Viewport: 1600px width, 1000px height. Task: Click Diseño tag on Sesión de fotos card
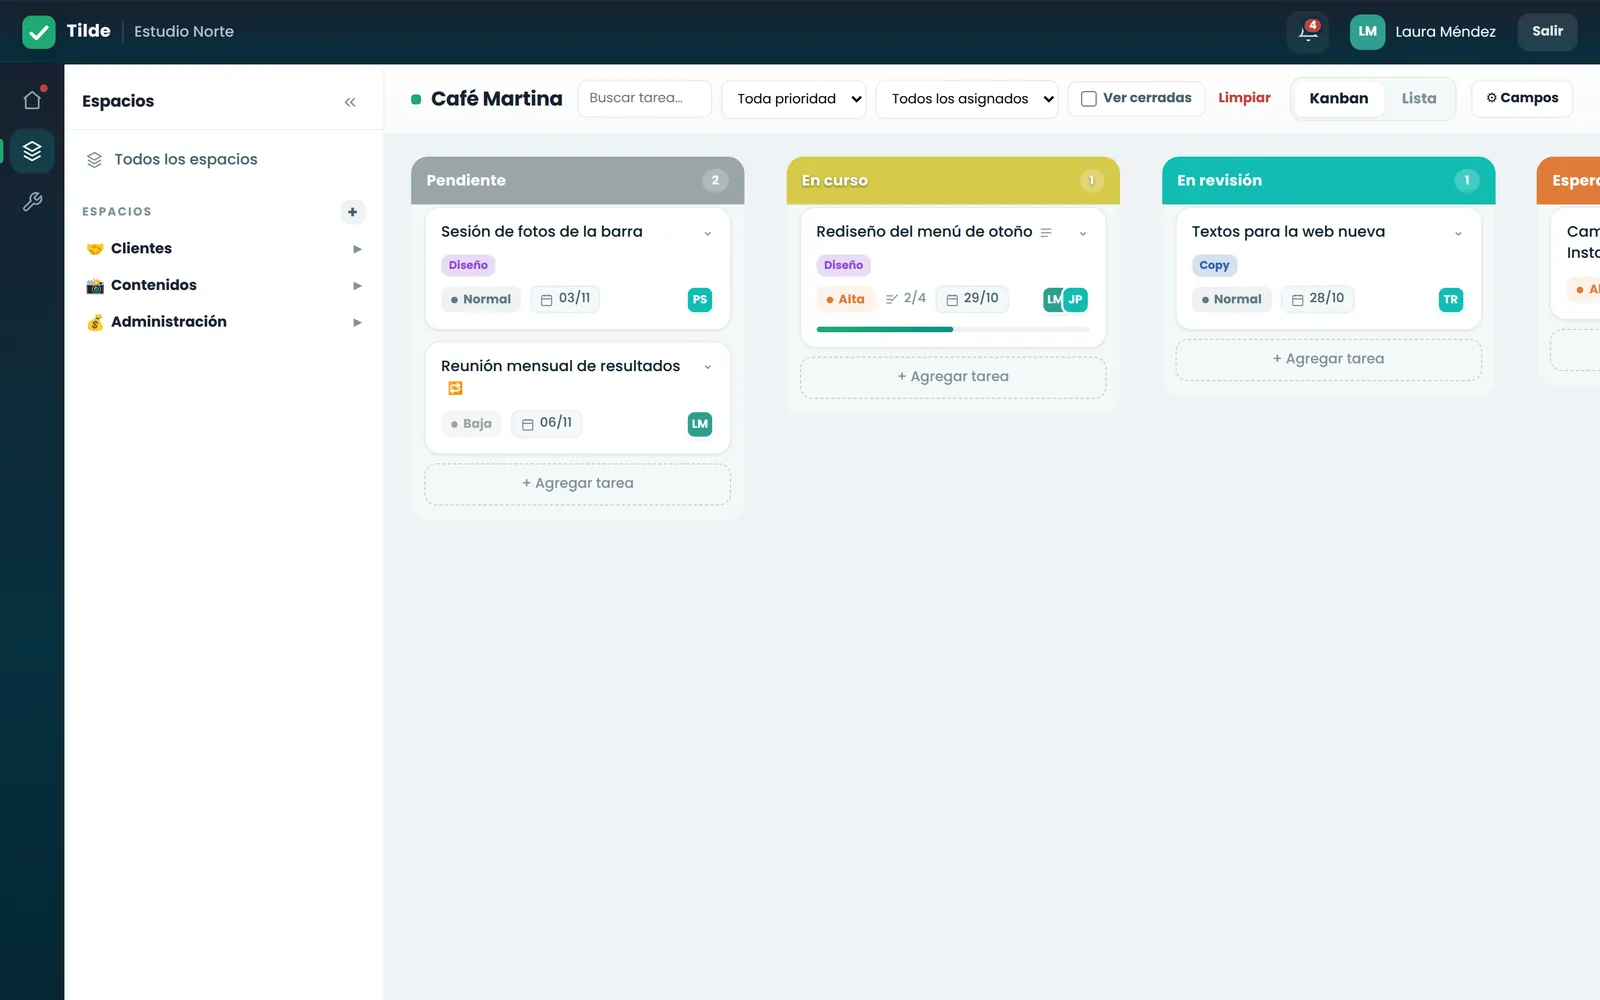[468, 265]
